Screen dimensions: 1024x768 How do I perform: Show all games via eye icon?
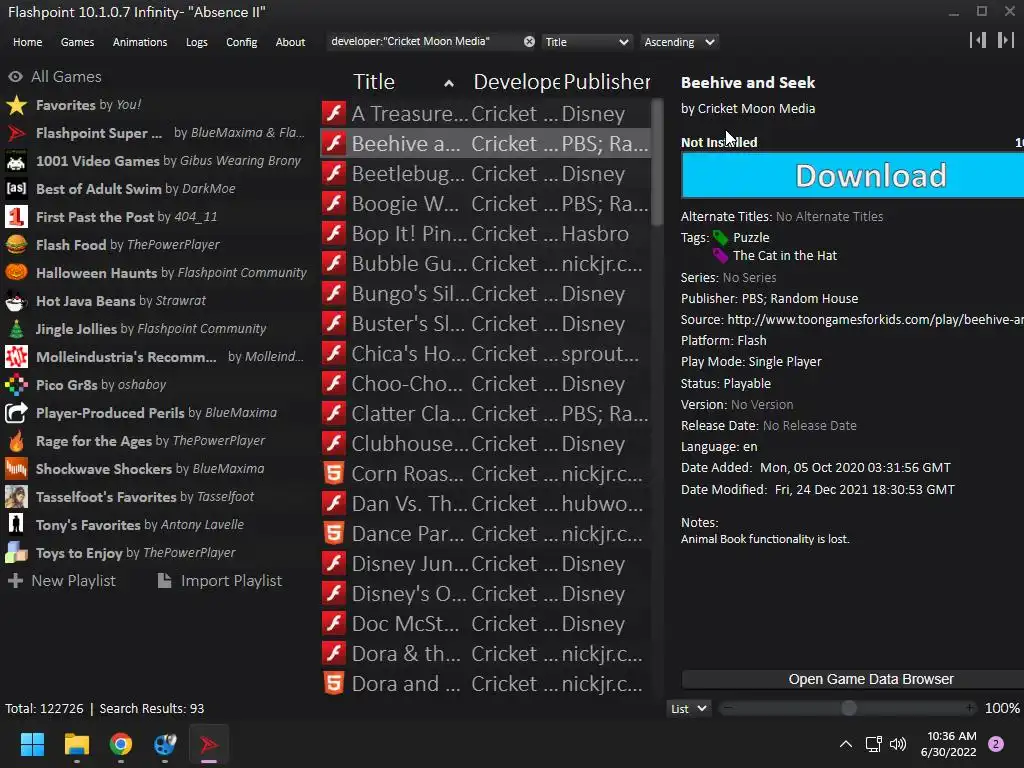(15, 77)
